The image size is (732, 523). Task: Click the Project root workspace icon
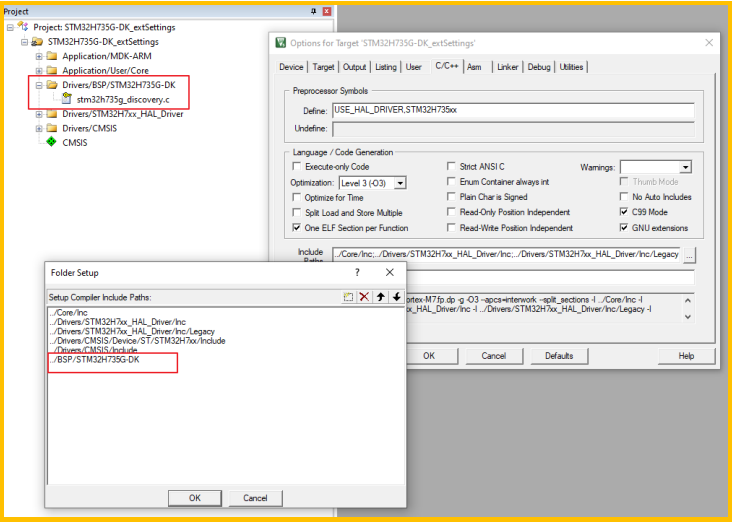23,27
